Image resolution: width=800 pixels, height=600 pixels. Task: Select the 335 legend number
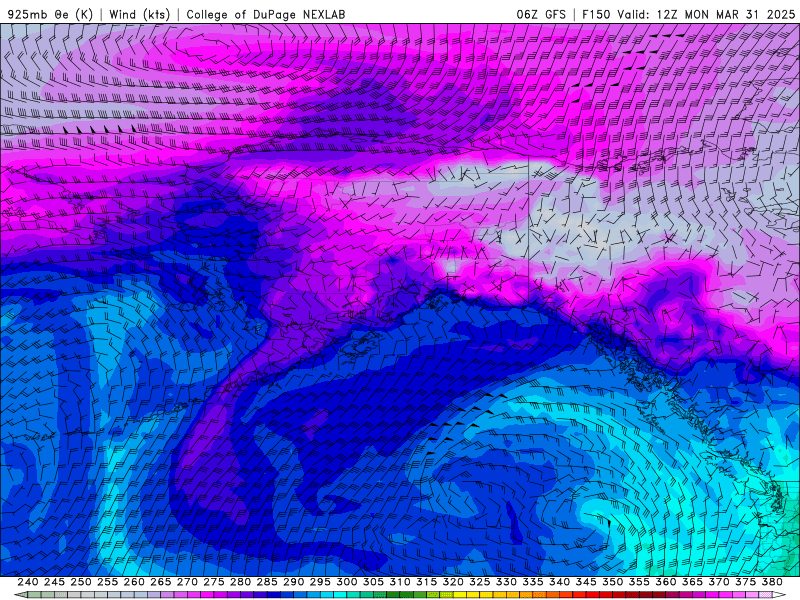pyautogui.click(x=533, y=582)
